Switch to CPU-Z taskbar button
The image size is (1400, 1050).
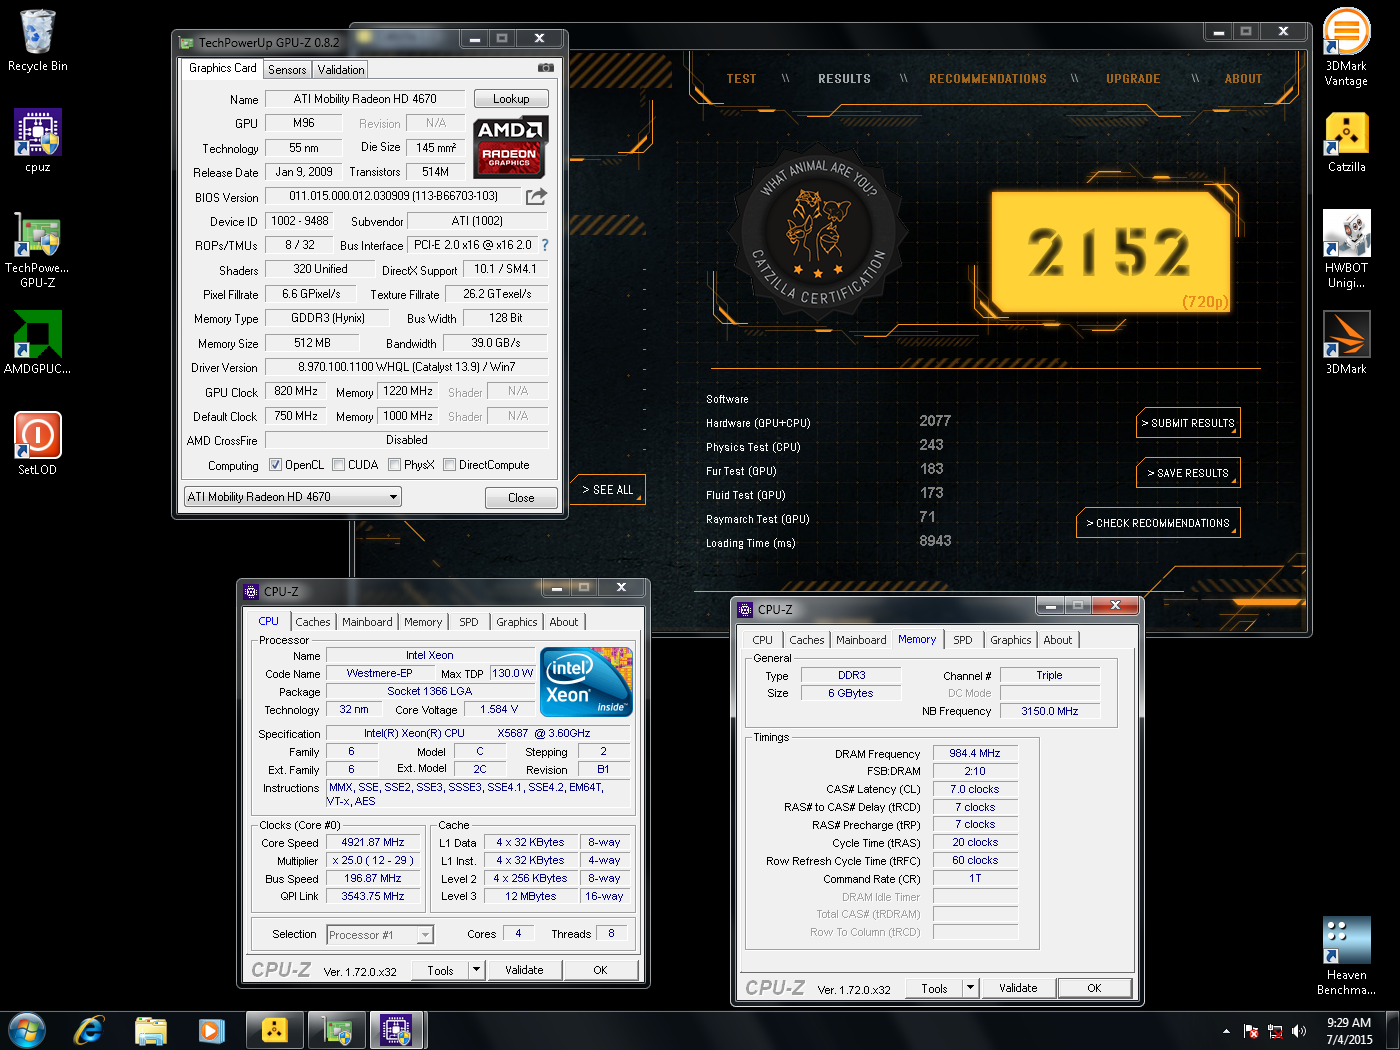397,1030
